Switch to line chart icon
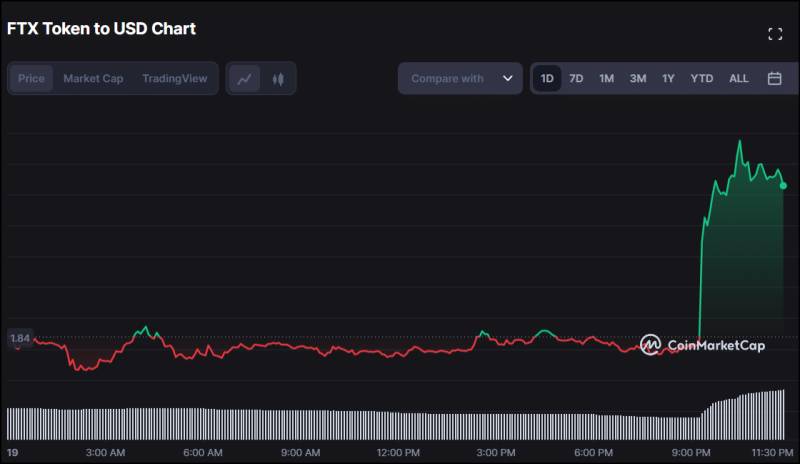Screen dimensions: 800x464 [244, 79]
